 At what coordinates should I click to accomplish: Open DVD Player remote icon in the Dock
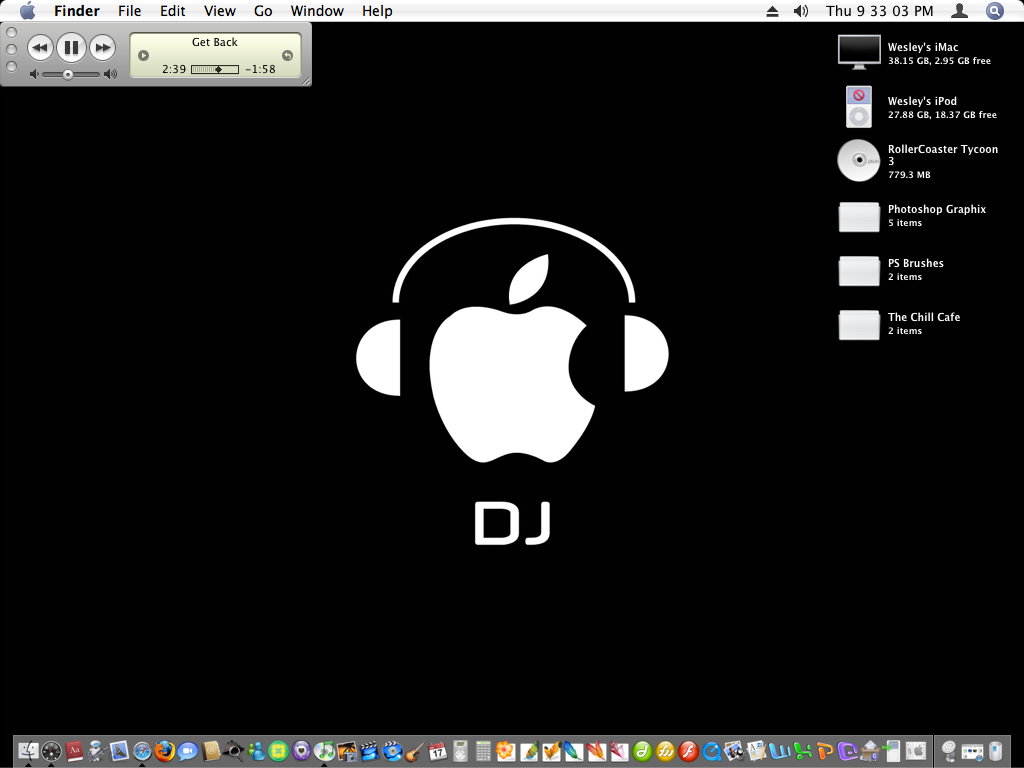pyautogui.click(x=460, y=751)
